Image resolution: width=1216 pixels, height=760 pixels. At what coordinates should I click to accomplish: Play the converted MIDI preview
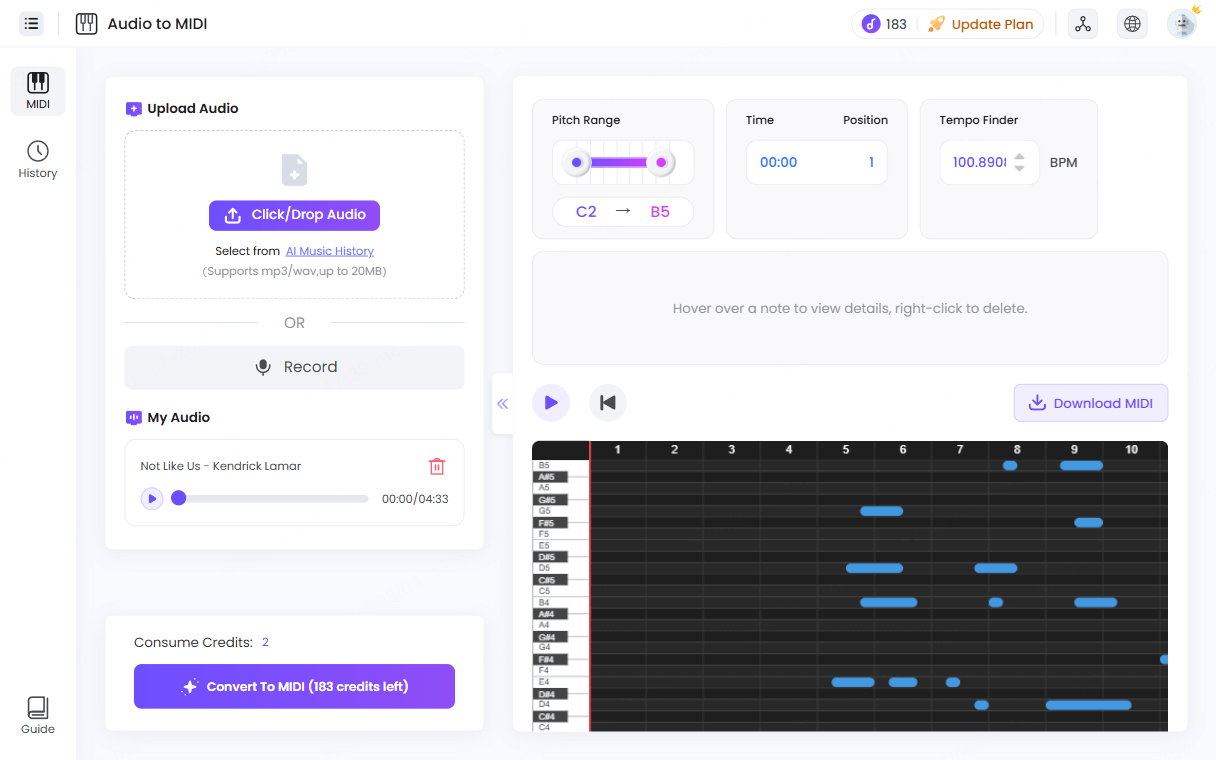[551, 402]
